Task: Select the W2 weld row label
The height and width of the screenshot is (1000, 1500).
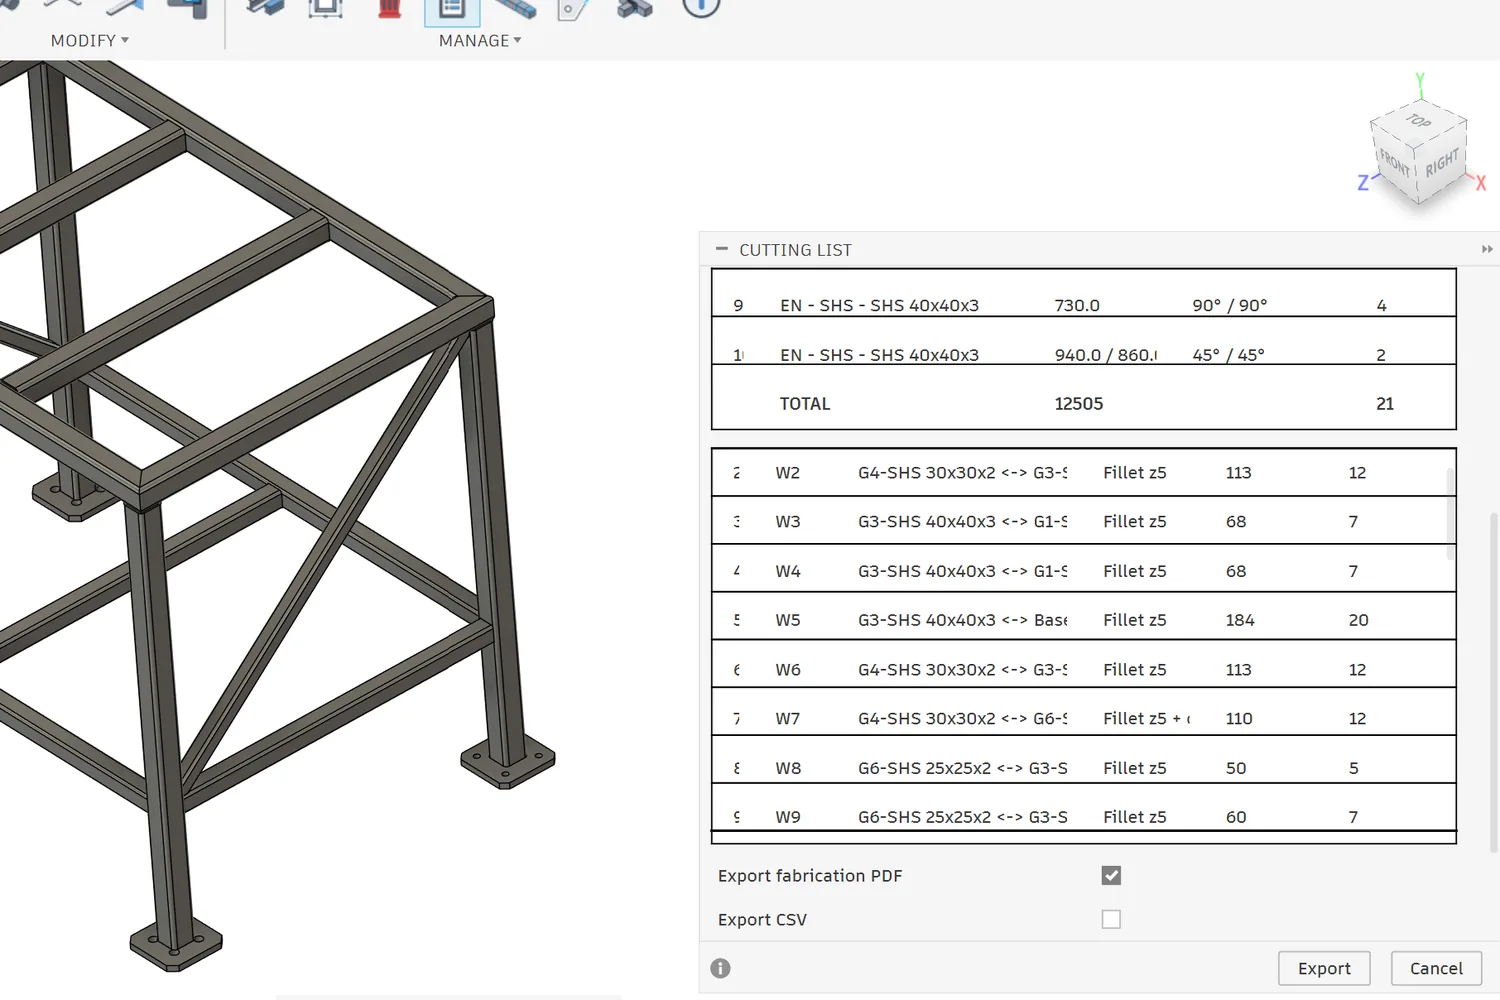Action: [x=788, y=473]
